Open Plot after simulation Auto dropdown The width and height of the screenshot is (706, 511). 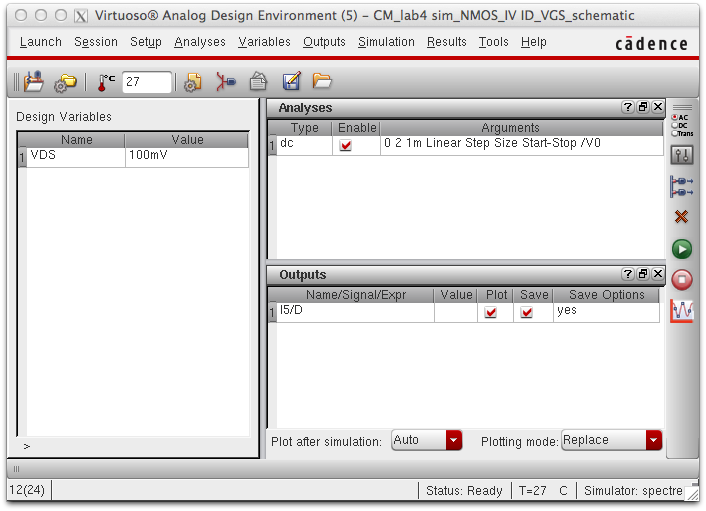(x=426, y=440)
